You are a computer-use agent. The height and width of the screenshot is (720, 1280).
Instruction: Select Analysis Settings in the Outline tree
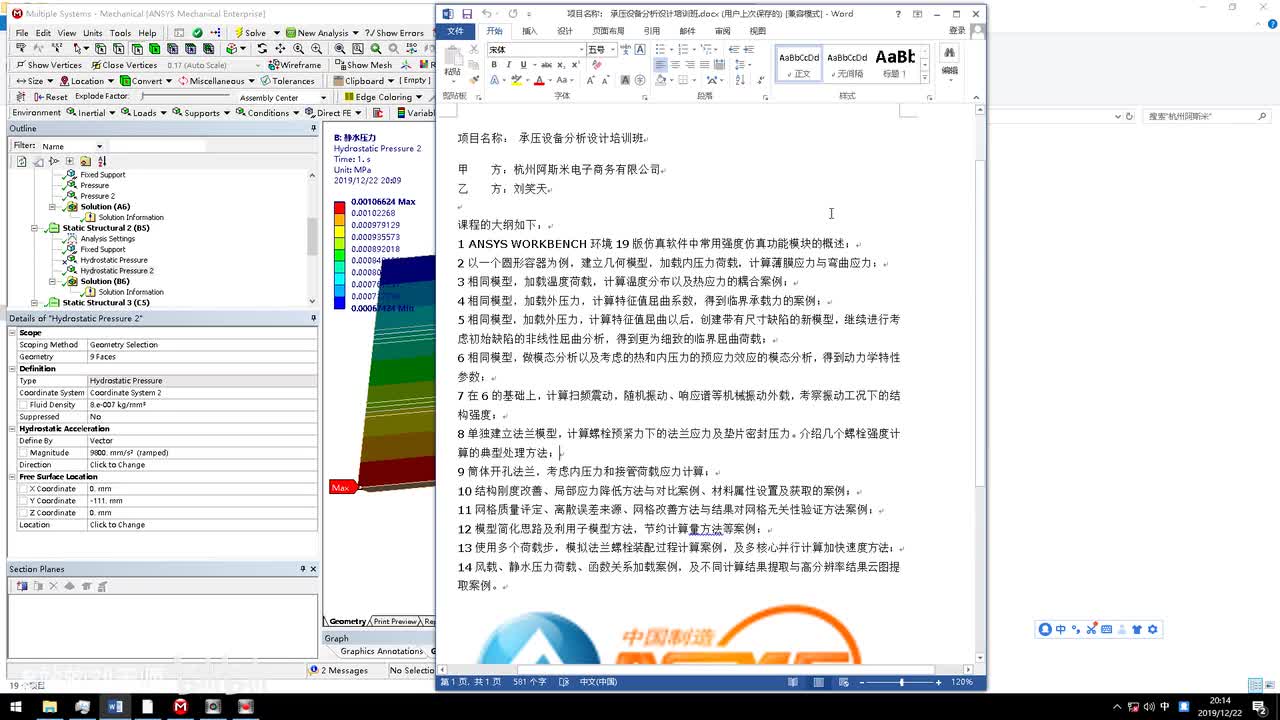pos(108,239)
